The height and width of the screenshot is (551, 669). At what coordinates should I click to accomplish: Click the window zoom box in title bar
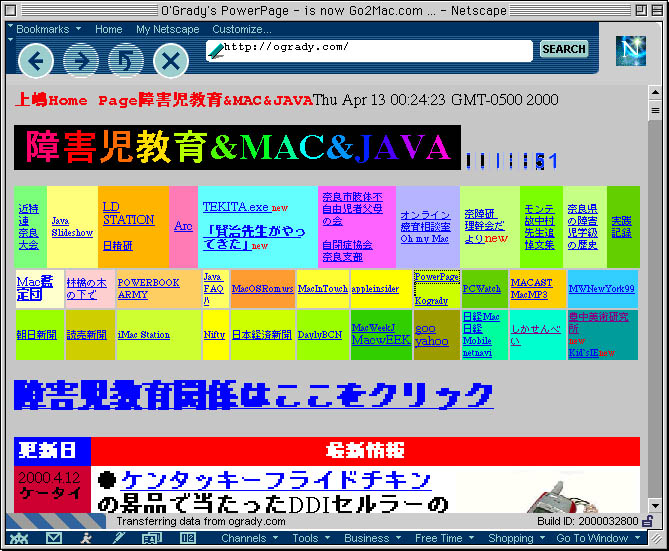click(x=640, y=10)
